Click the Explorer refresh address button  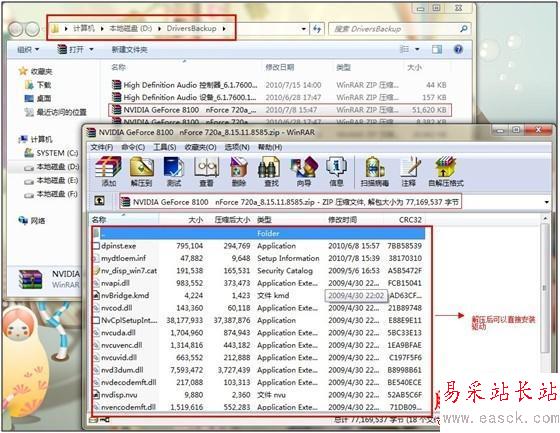[x=317, y=29]
